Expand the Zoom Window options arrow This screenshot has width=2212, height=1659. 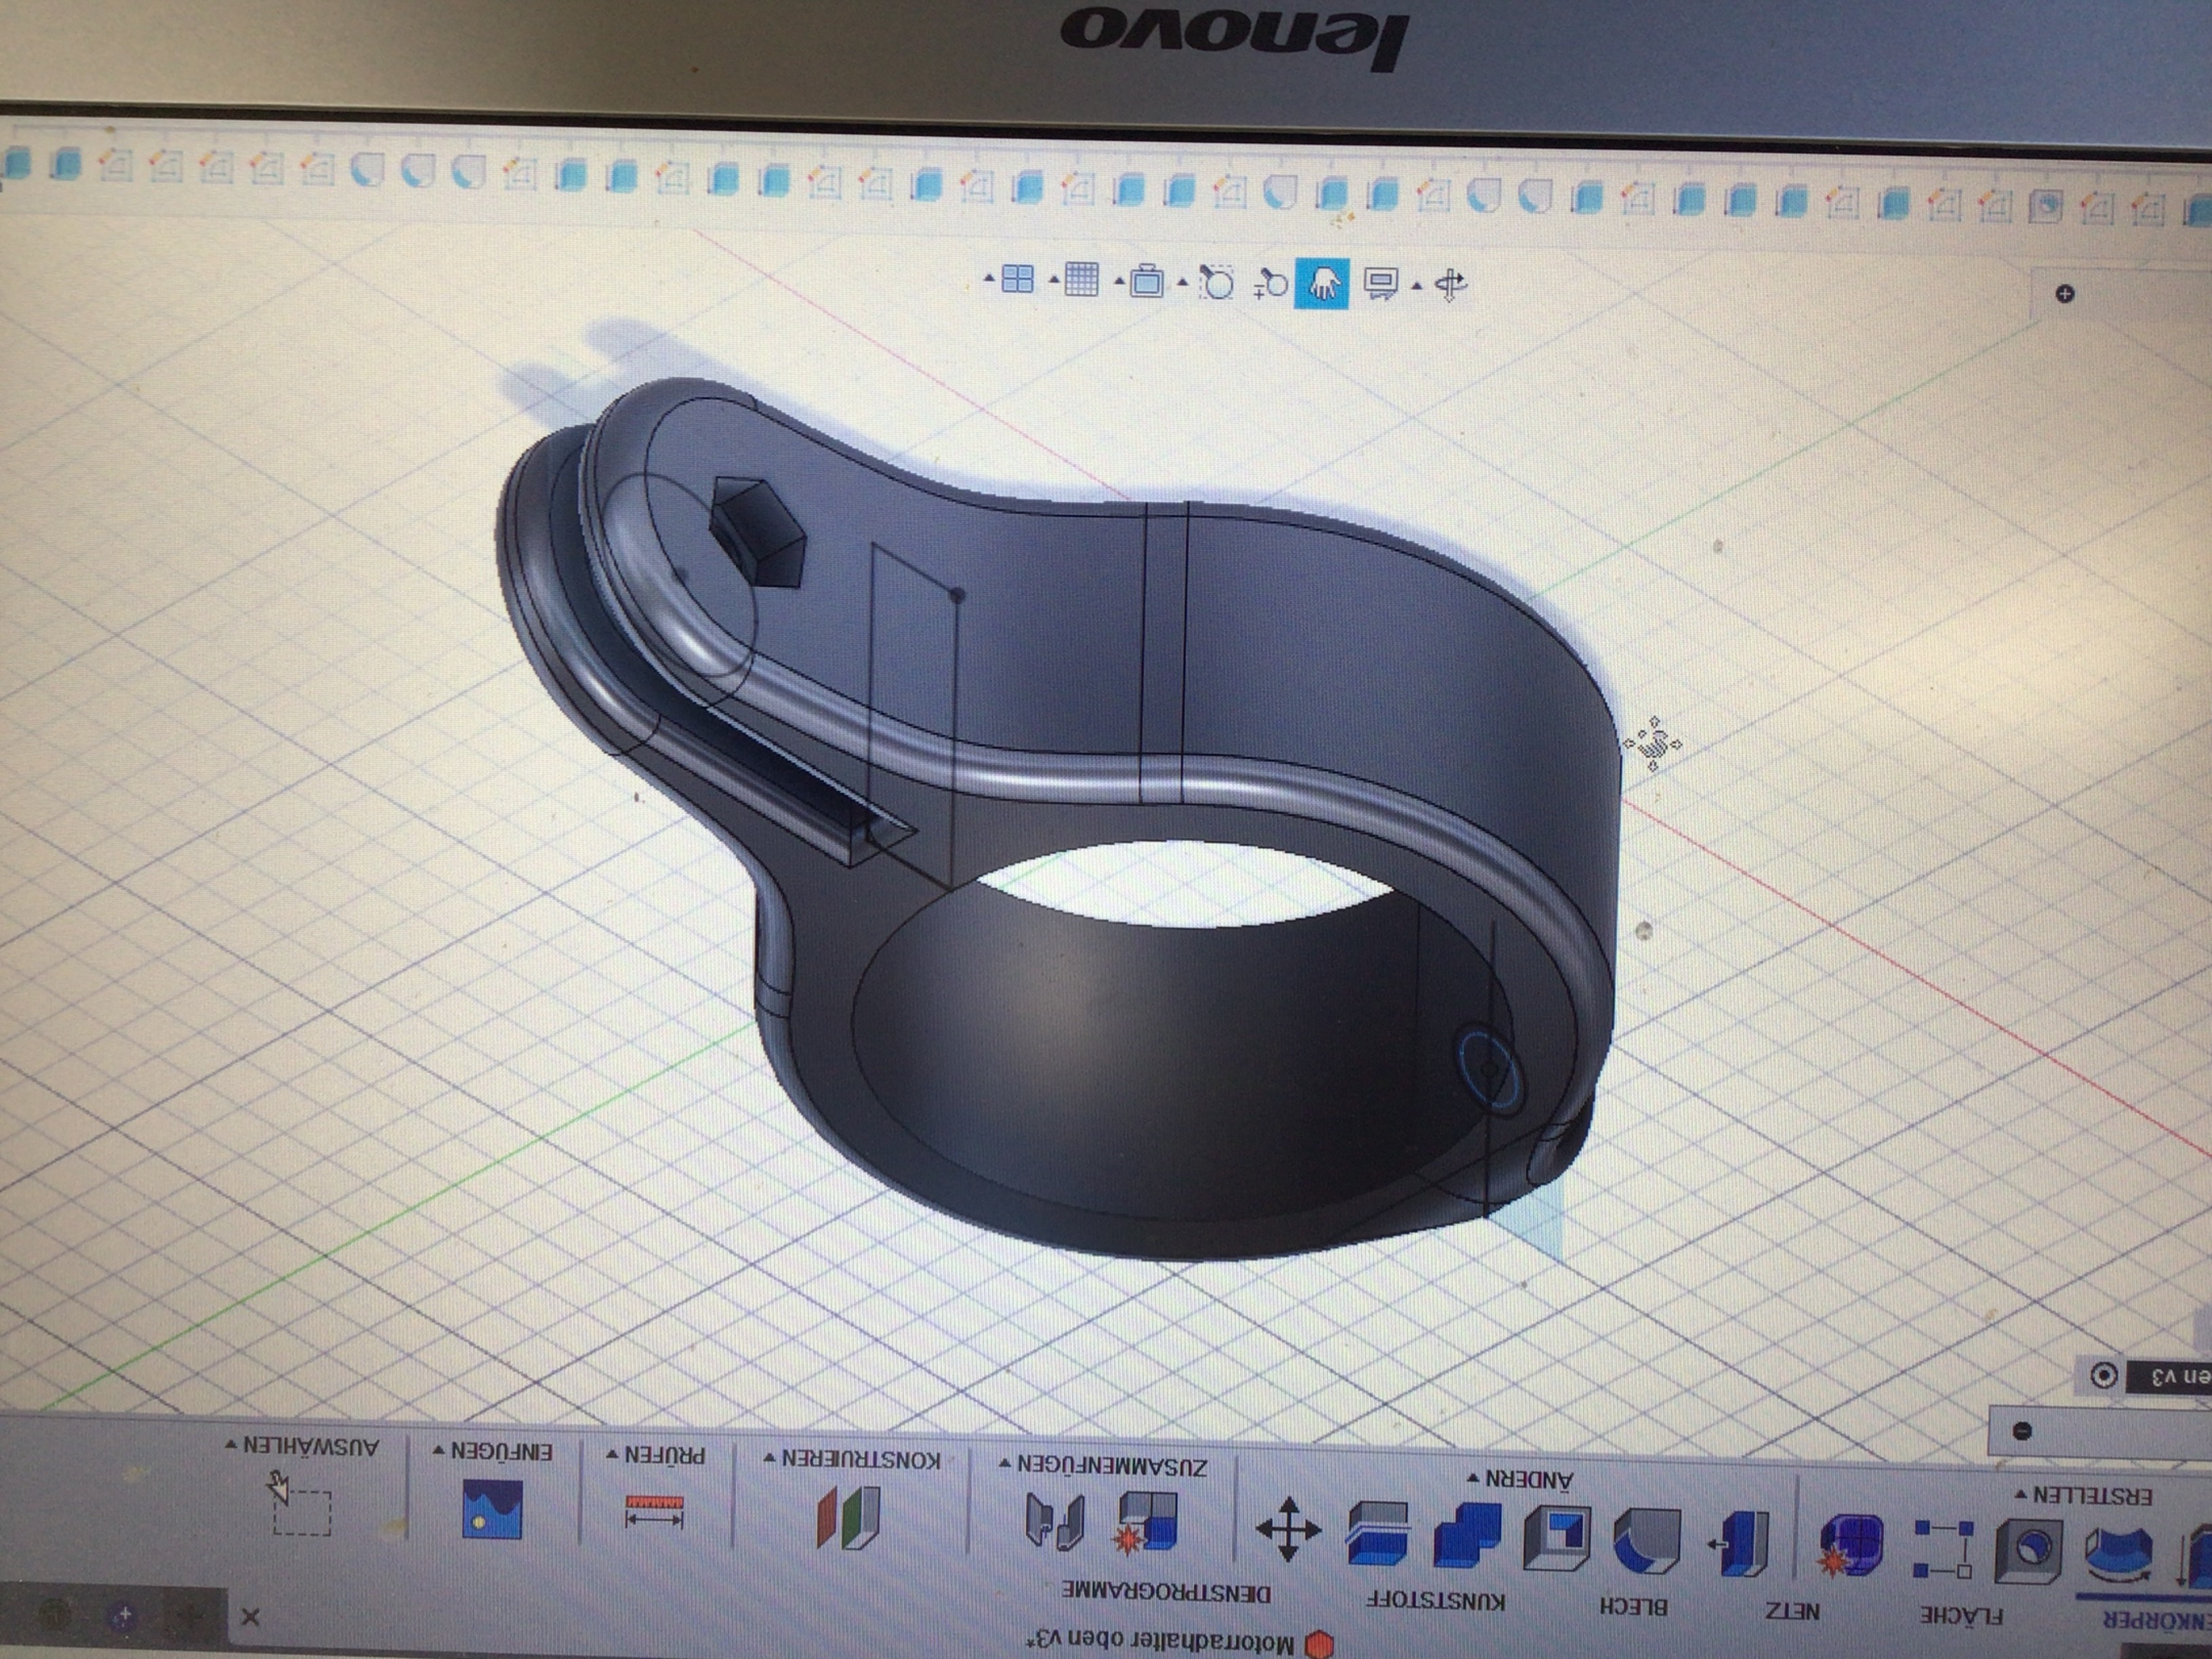(x=1183, y=283)
